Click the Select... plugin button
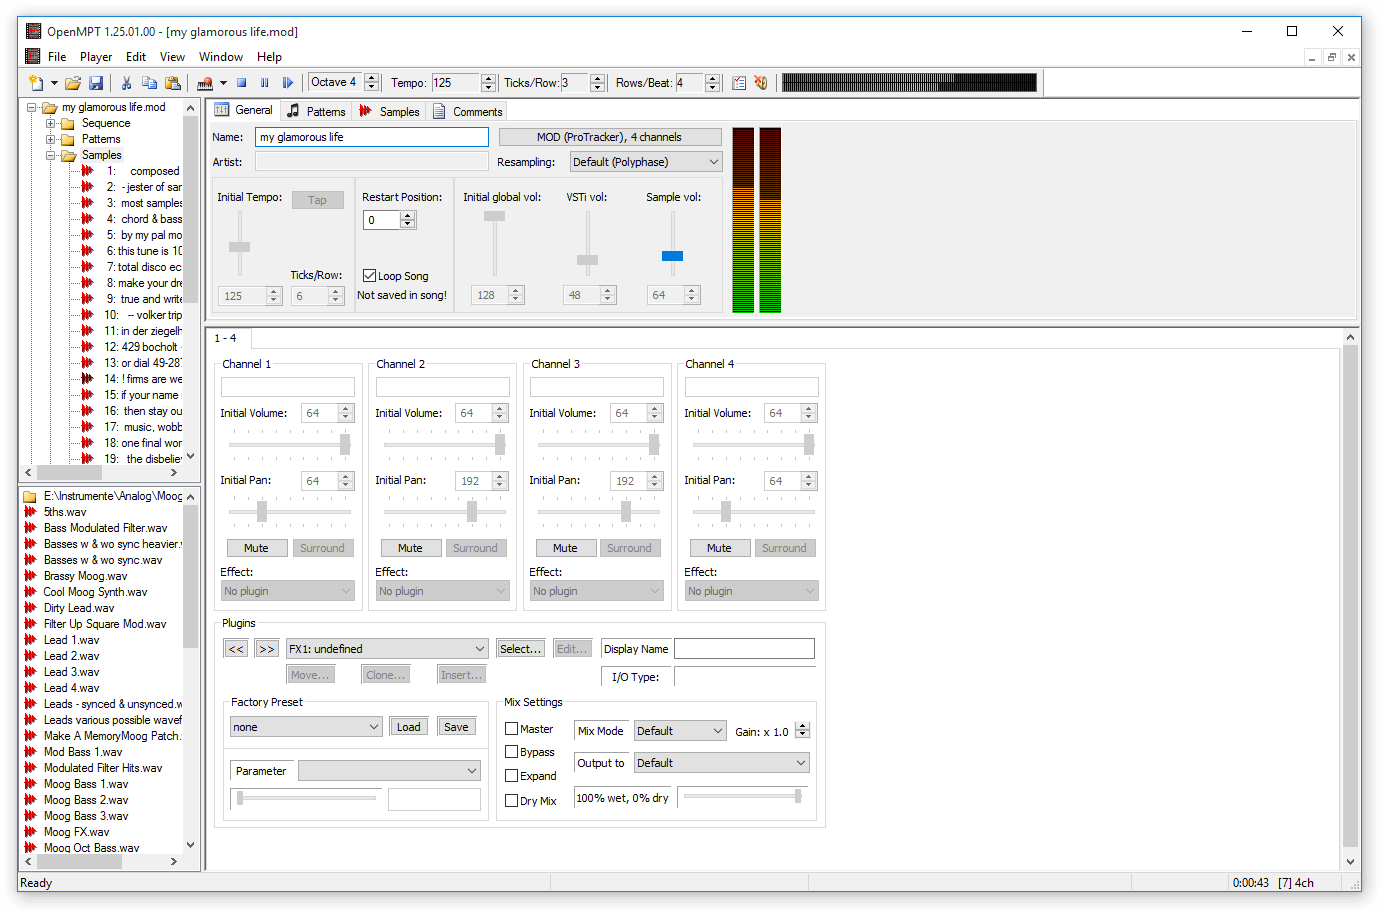This screenshot has height=914, width=1383. click(x=521, y=649)
